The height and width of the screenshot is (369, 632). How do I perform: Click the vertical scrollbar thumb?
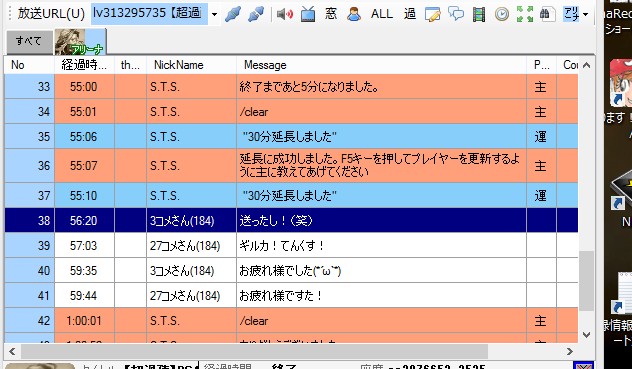(x=586, y=281)
